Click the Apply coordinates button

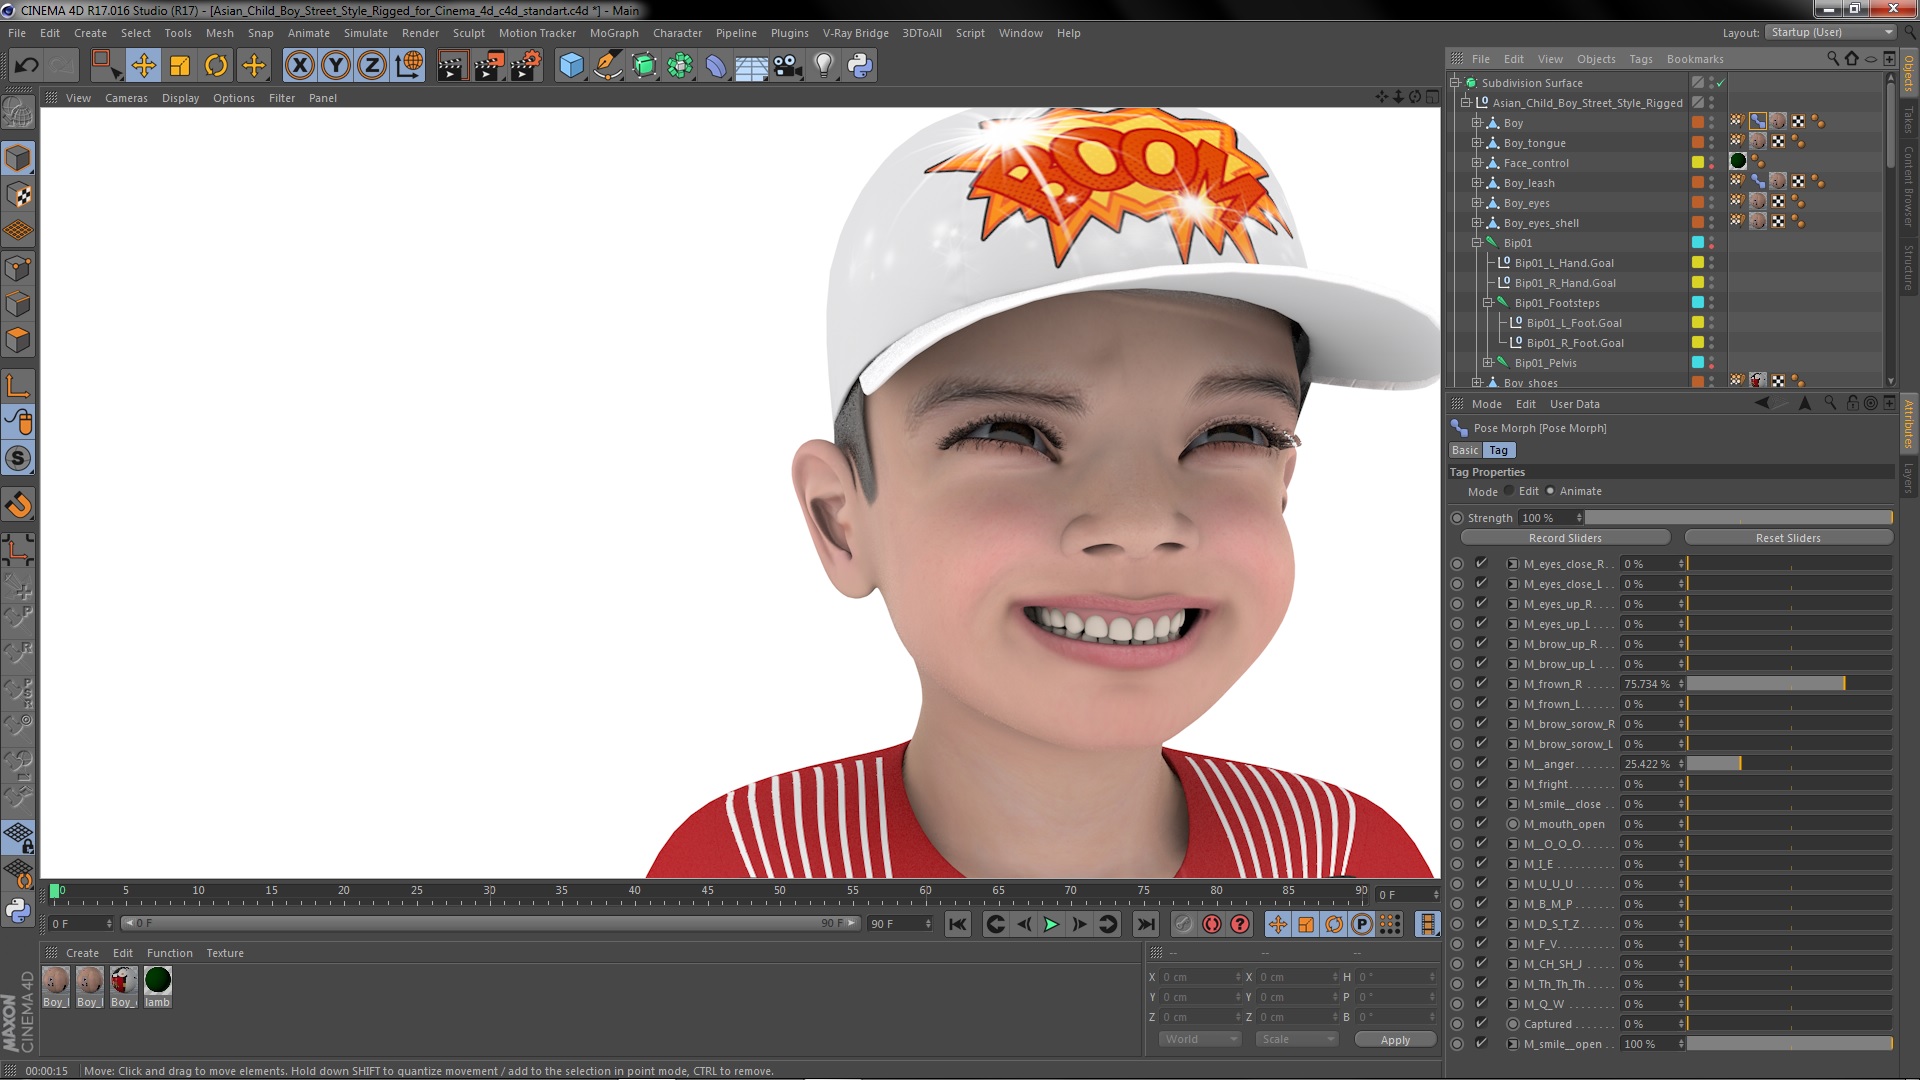(x=1395, y=1040)
